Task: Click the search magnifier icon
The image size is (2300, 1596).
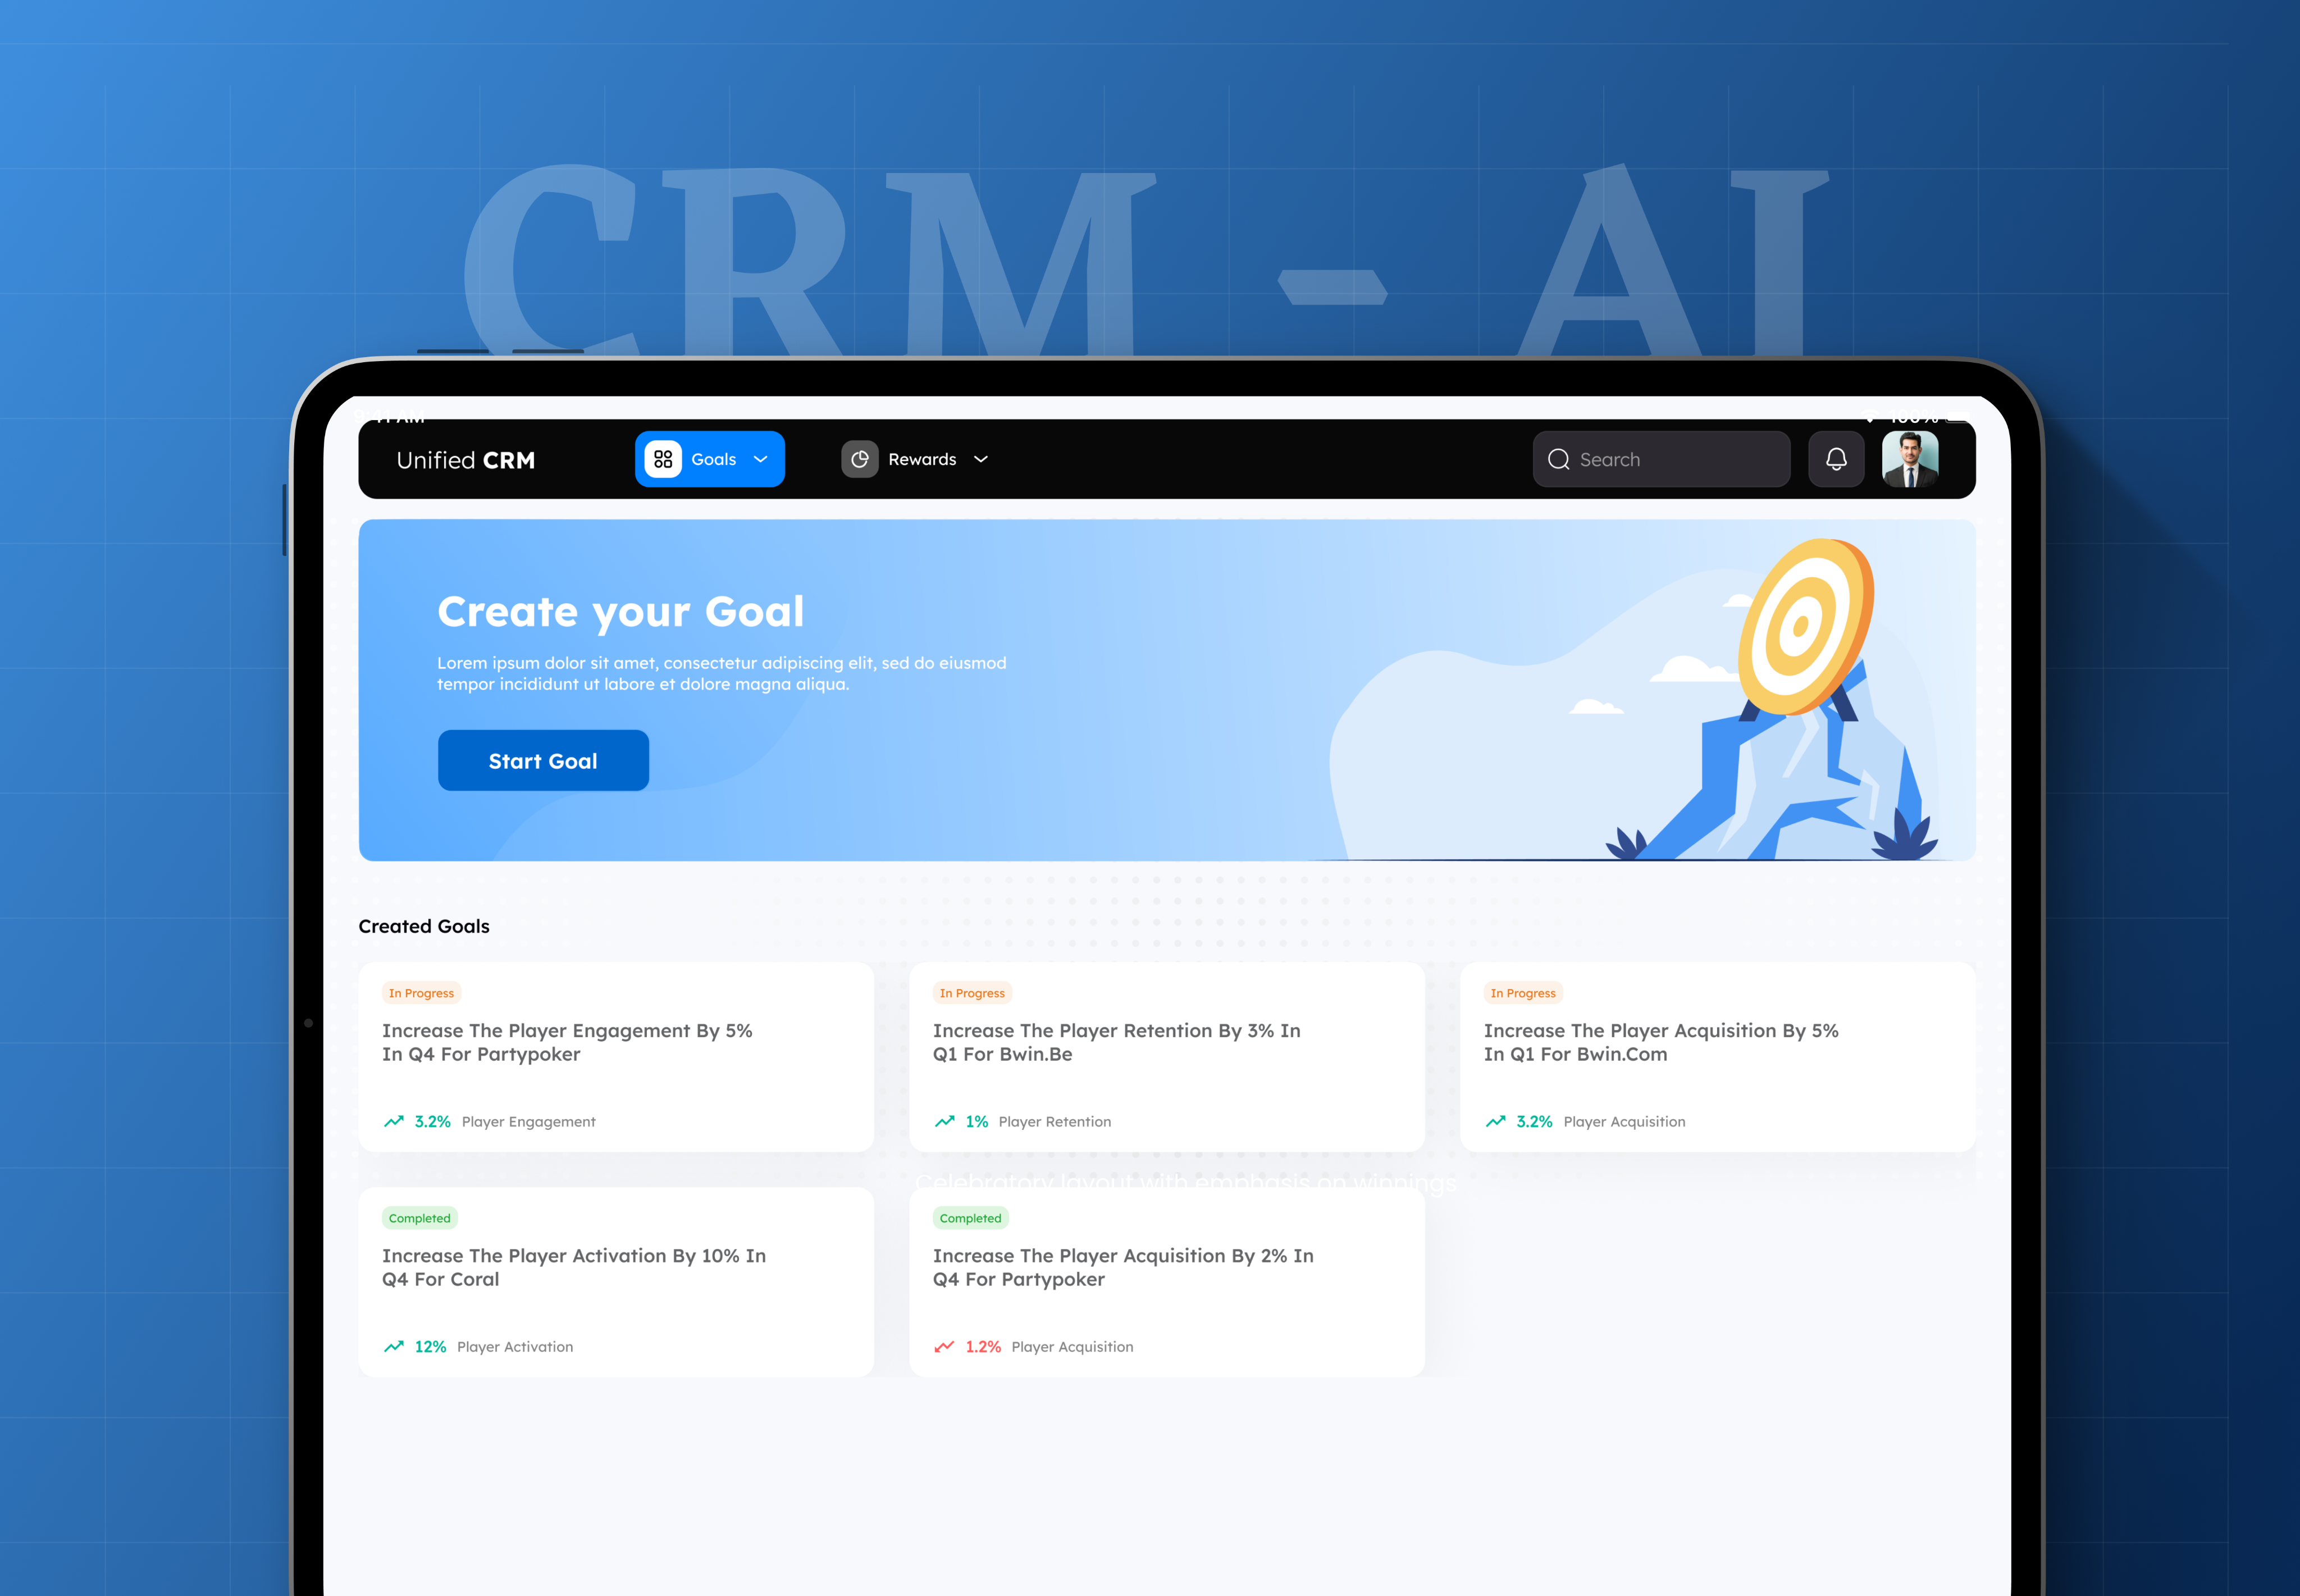Action: coord(1558,459)
